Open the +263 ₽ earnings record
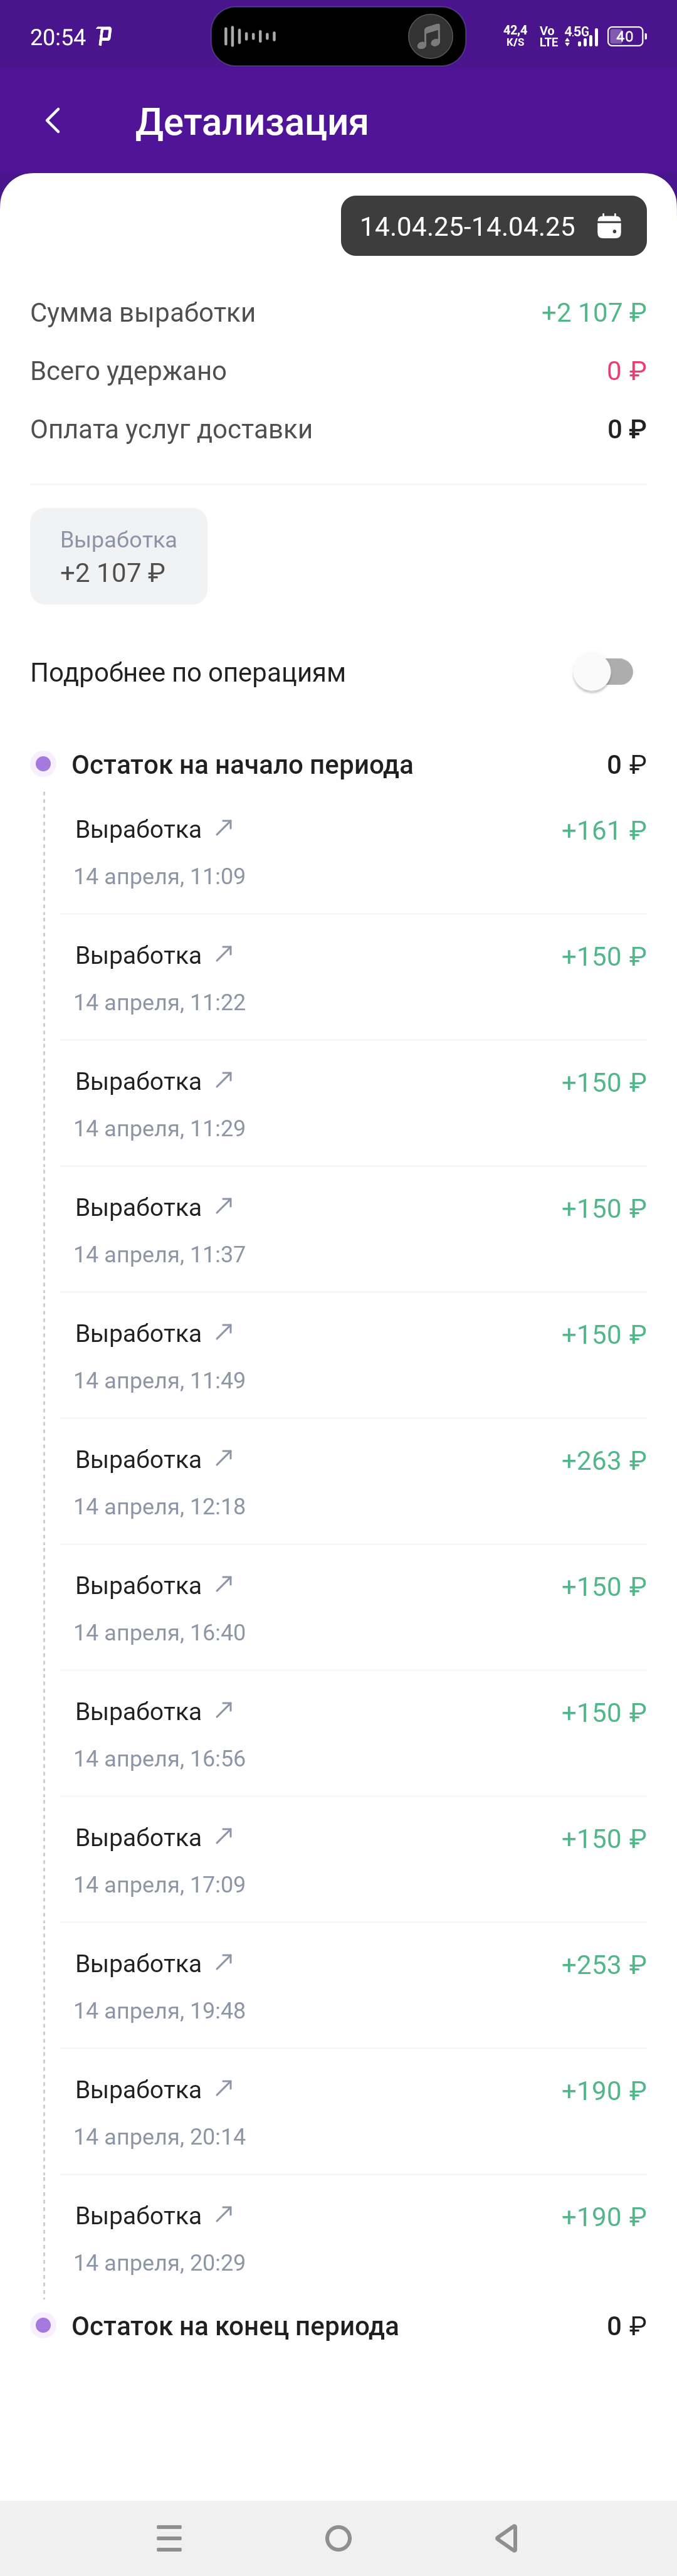 pyautogui.click(x=353, y=1481)
